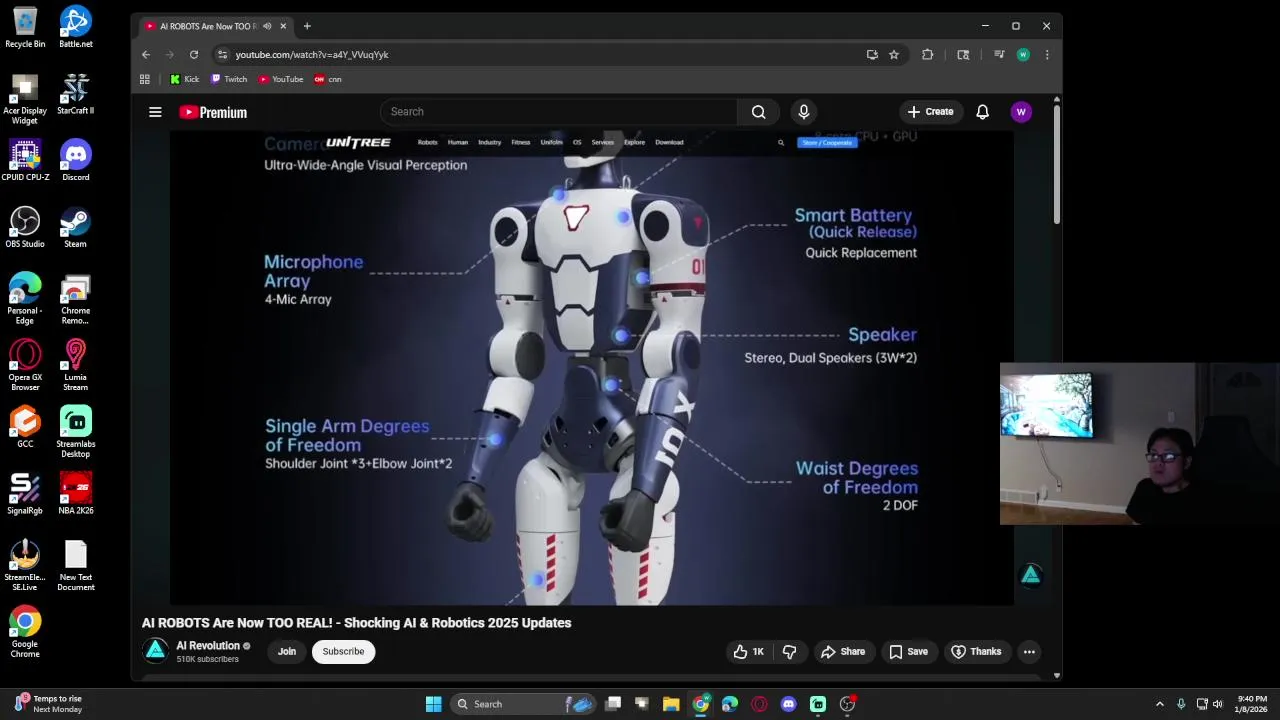
Task: Show hidden icons chevron in system tray
Action: point(1159,704)
